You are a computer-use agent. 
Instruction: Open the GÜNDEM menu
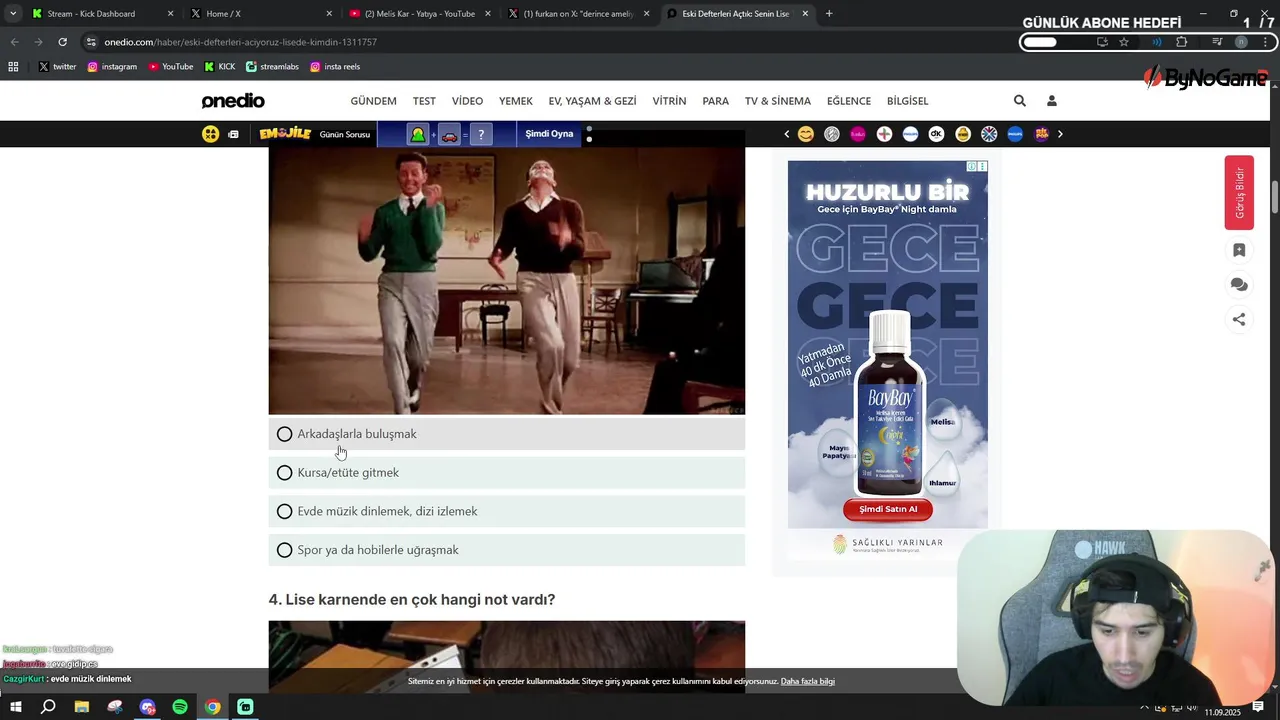point(373,101)
